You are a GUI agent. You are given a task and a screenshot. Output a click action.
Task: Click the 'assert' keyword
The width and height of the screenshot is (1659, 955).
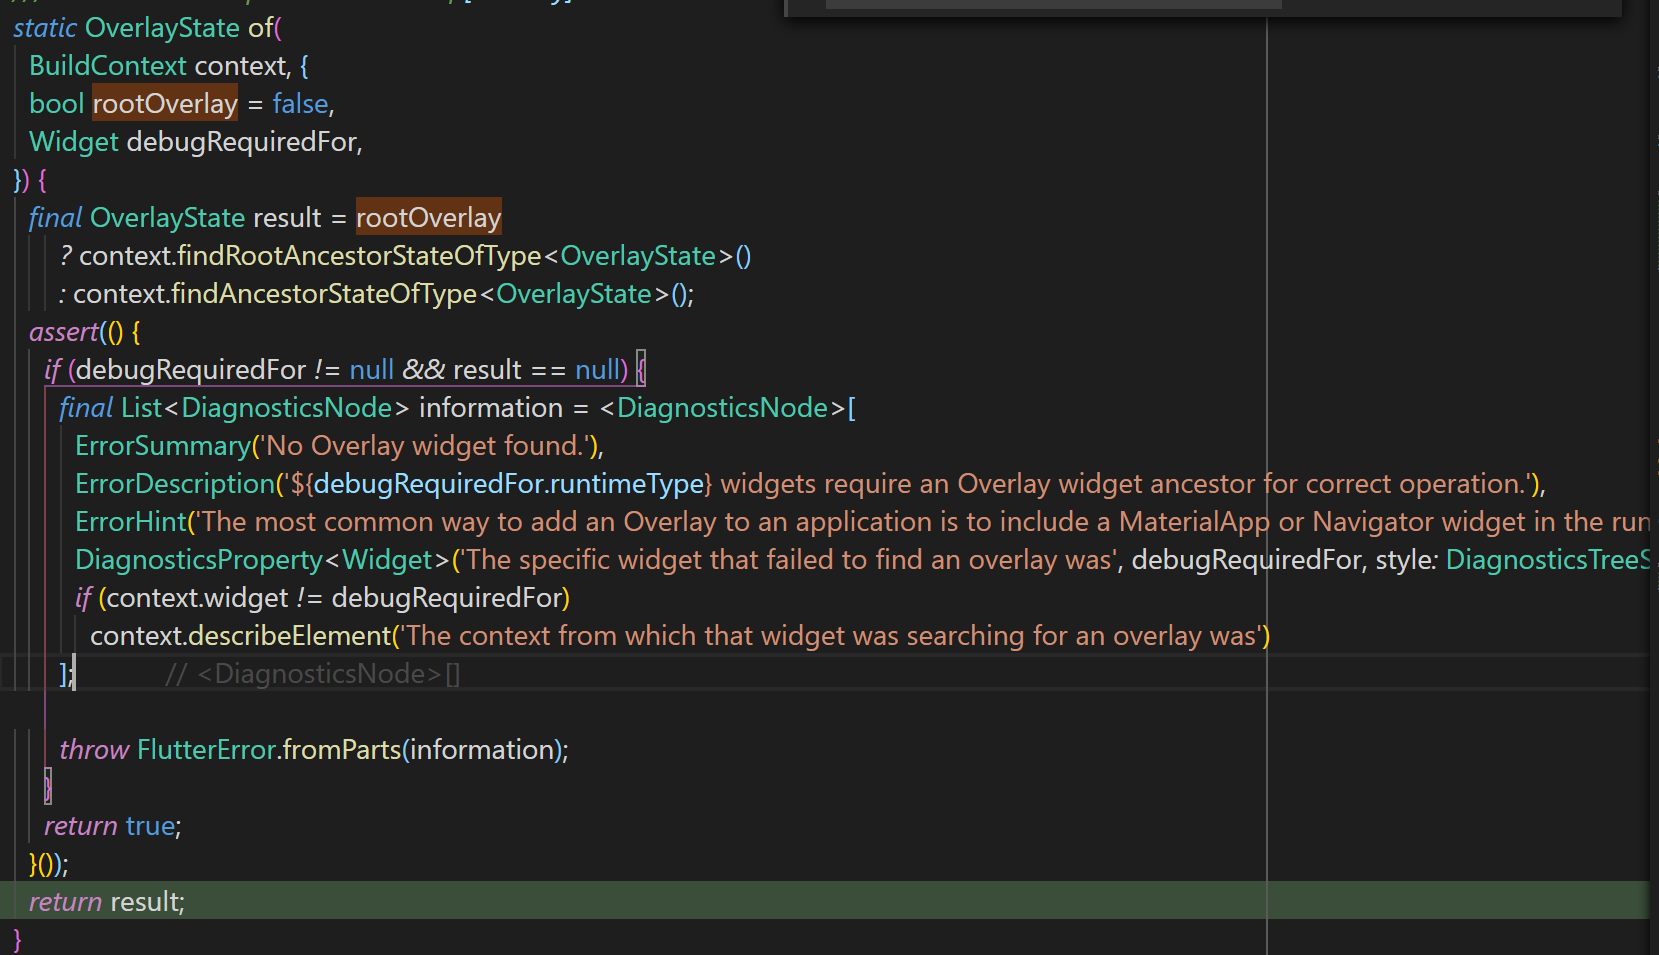pos(64,332)
